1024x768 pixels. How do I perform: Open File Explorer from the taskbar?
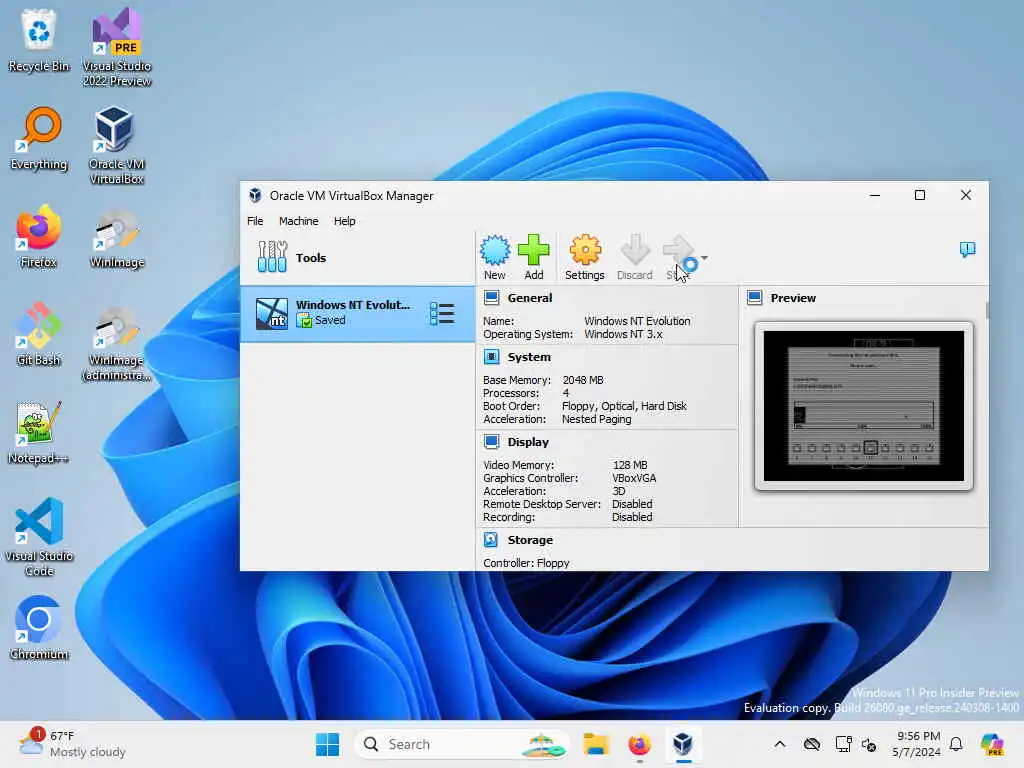coord(596,744)
